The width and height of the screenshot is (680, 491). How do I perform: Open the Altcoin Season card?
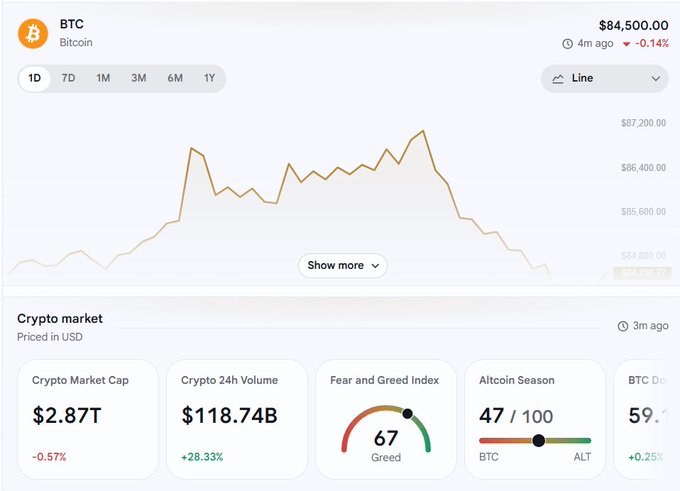tap(535, 419)
